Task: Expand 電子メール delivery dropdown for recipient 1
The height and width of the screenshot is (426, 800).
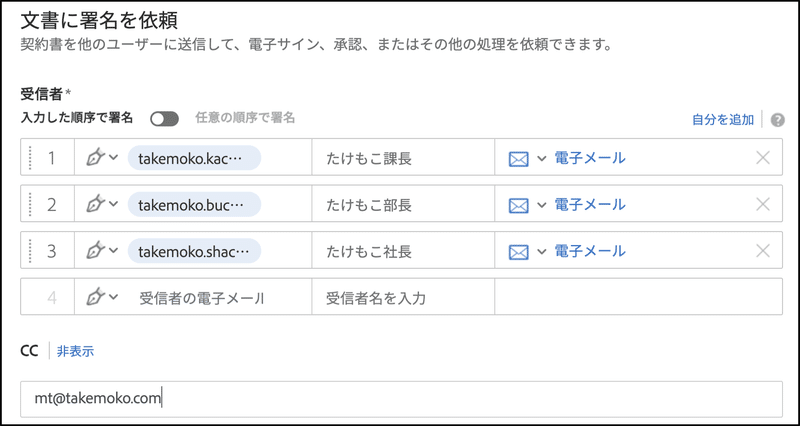Action: tap(542, 158)
